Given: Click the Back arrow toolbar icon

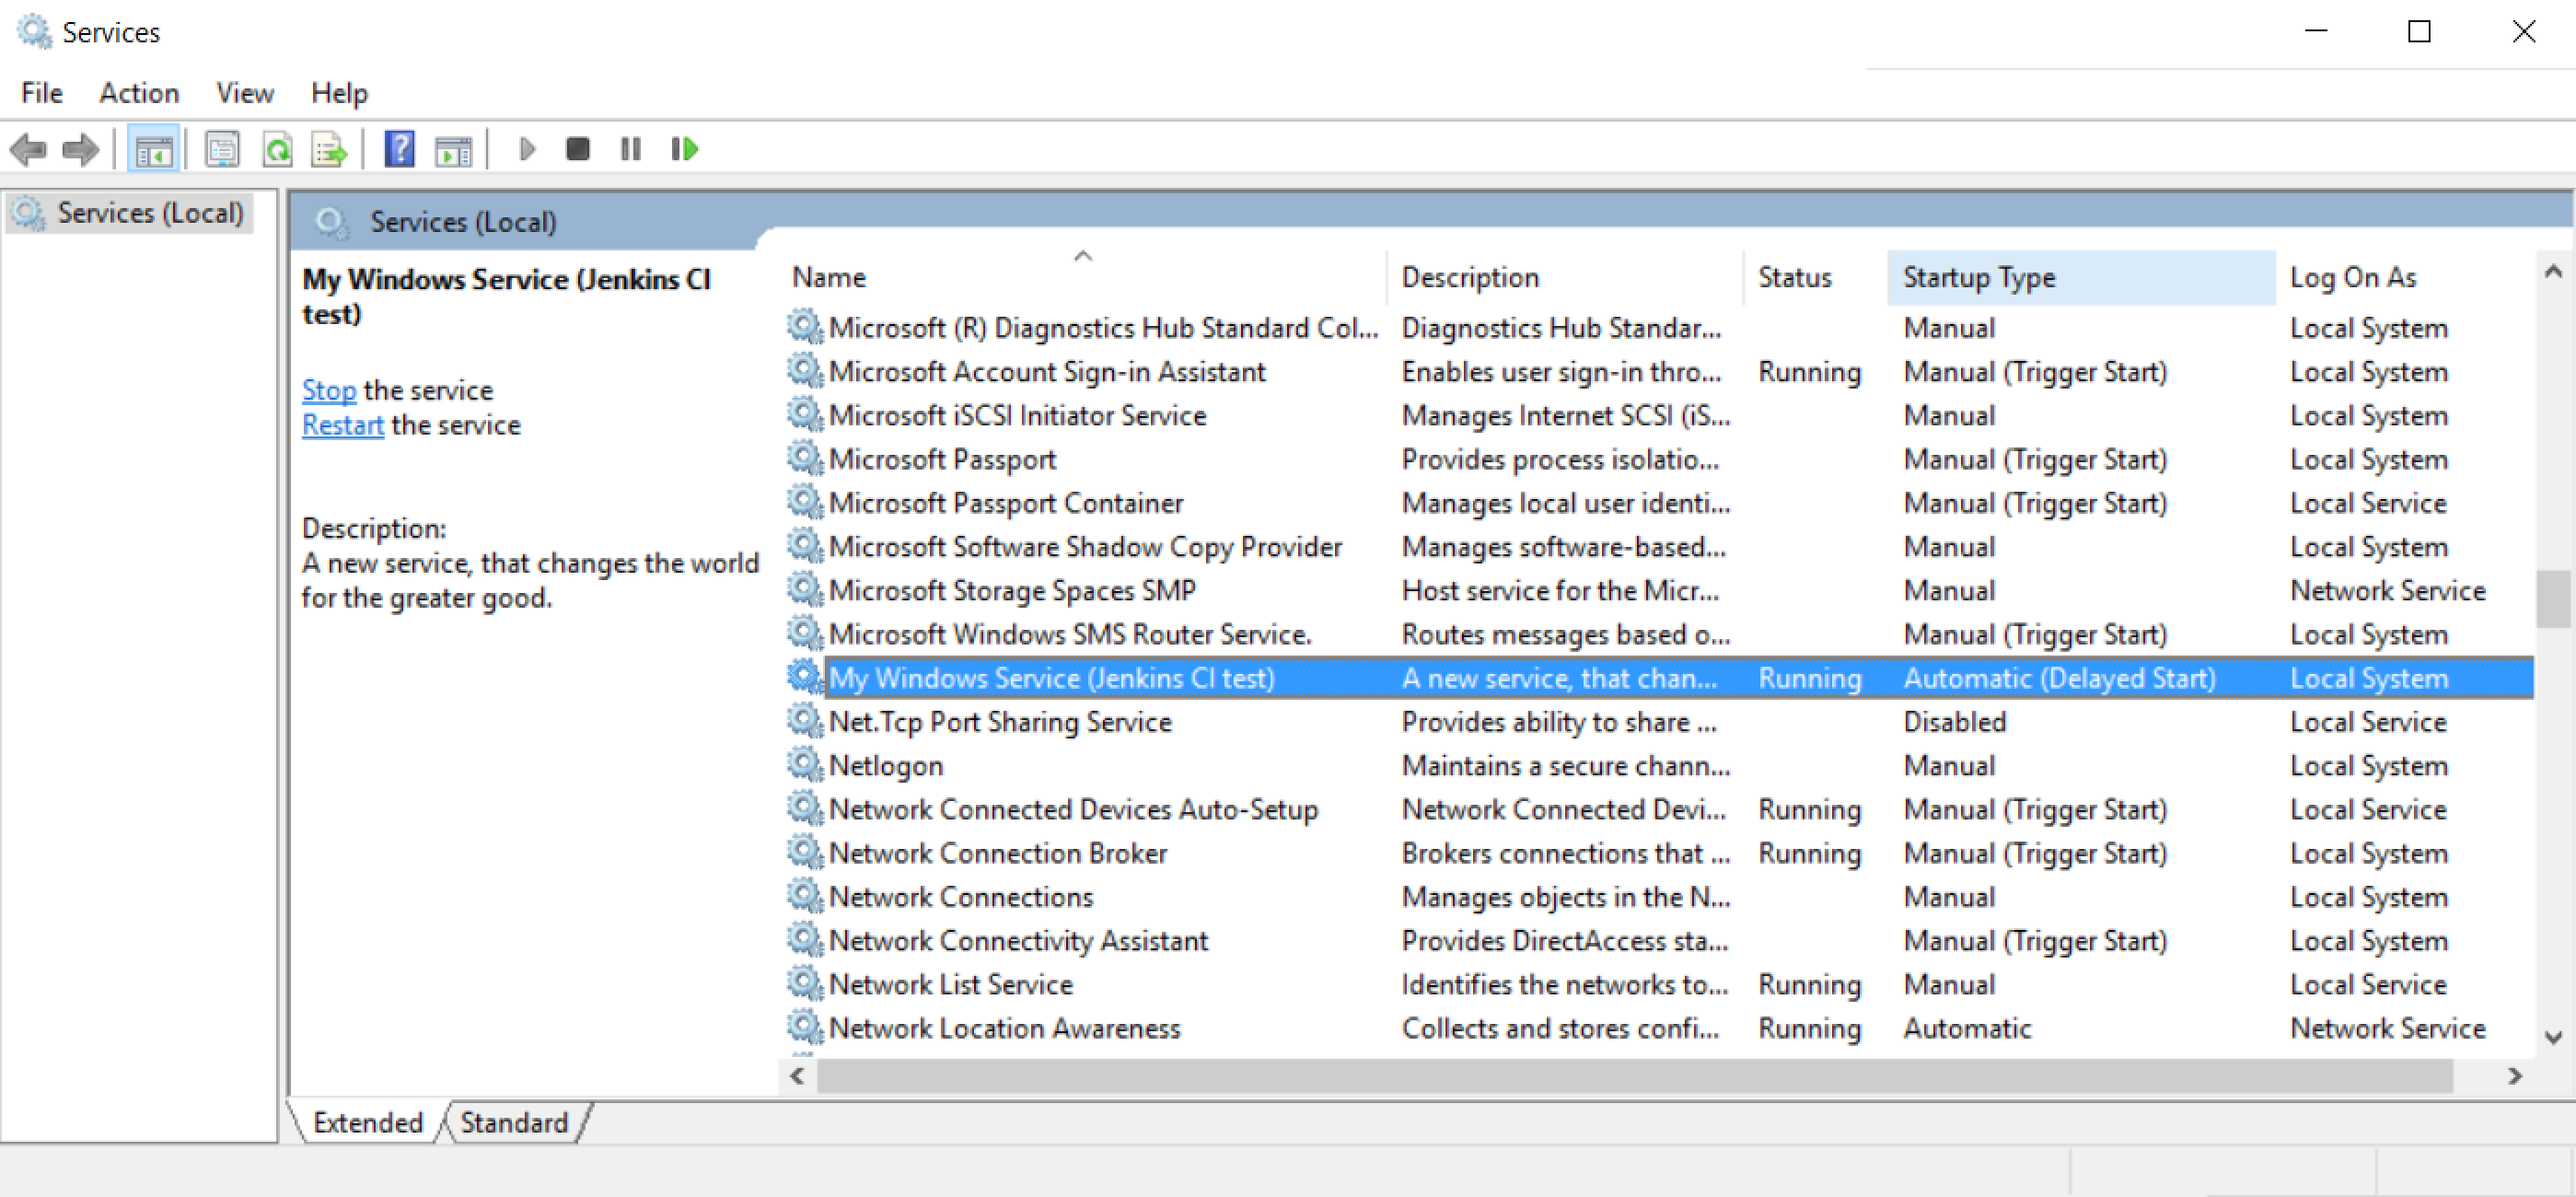Looking at the screenshot, I should (x=28, y=150).
